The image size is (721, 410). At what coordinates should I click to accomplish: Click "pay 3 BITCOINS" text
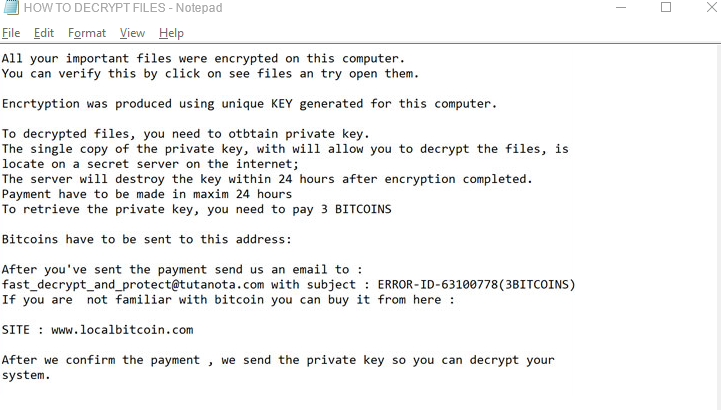click(x=341, y=209)
